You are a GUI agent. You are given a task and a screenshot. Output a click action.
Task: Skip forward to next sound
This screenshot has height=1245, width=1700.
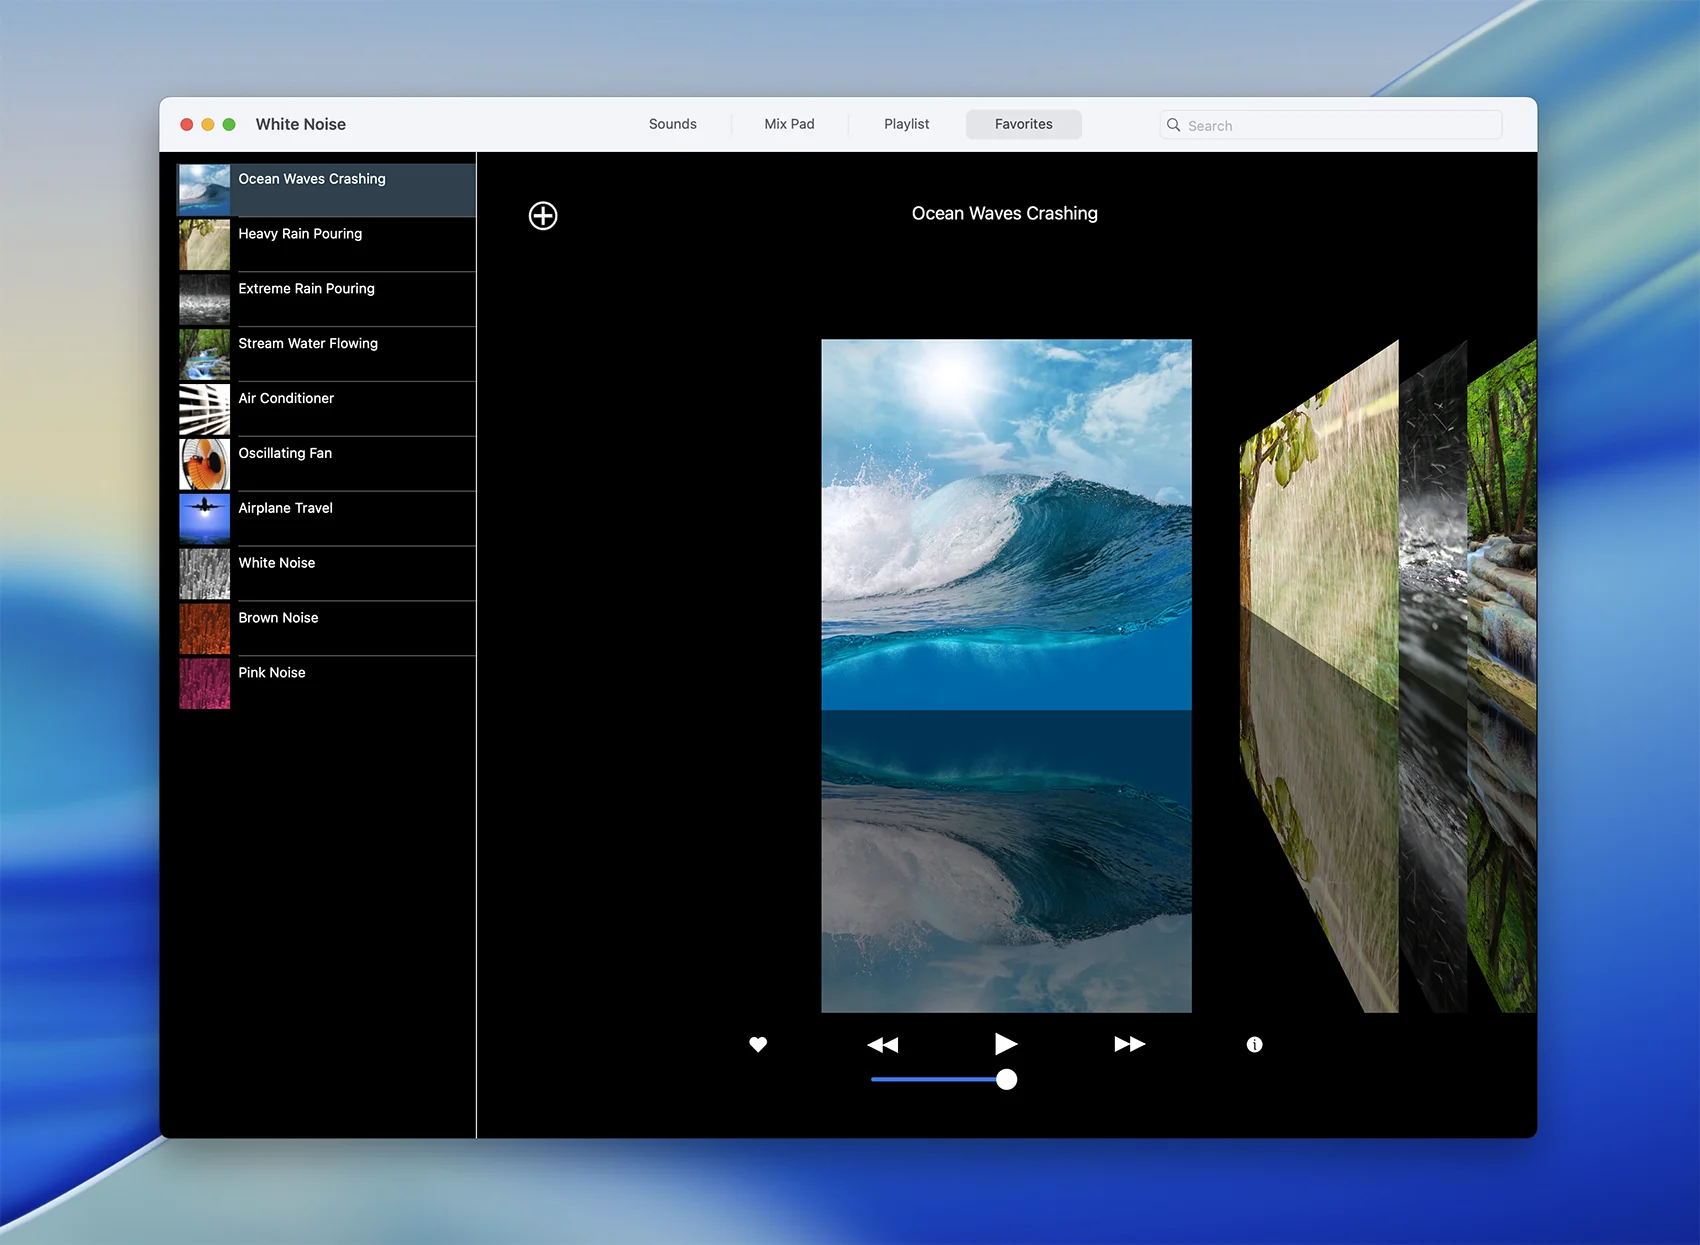point(1129,1044)
